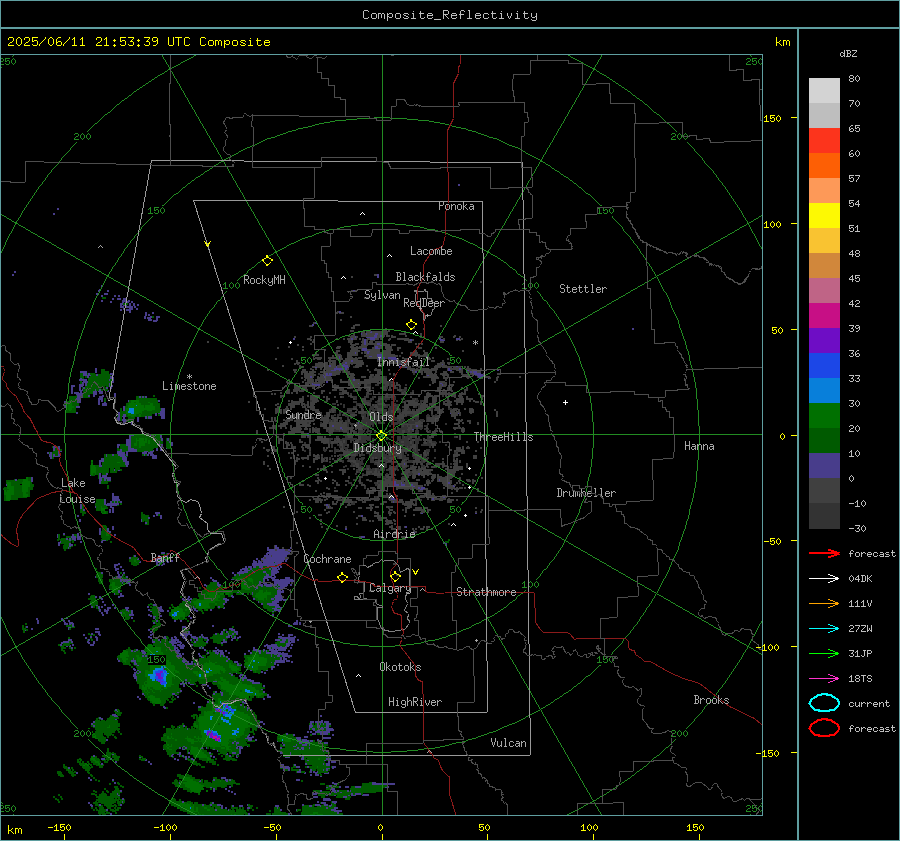900x841 pixels.
Task: Click the HighRiver label
Action: [415, 702]
